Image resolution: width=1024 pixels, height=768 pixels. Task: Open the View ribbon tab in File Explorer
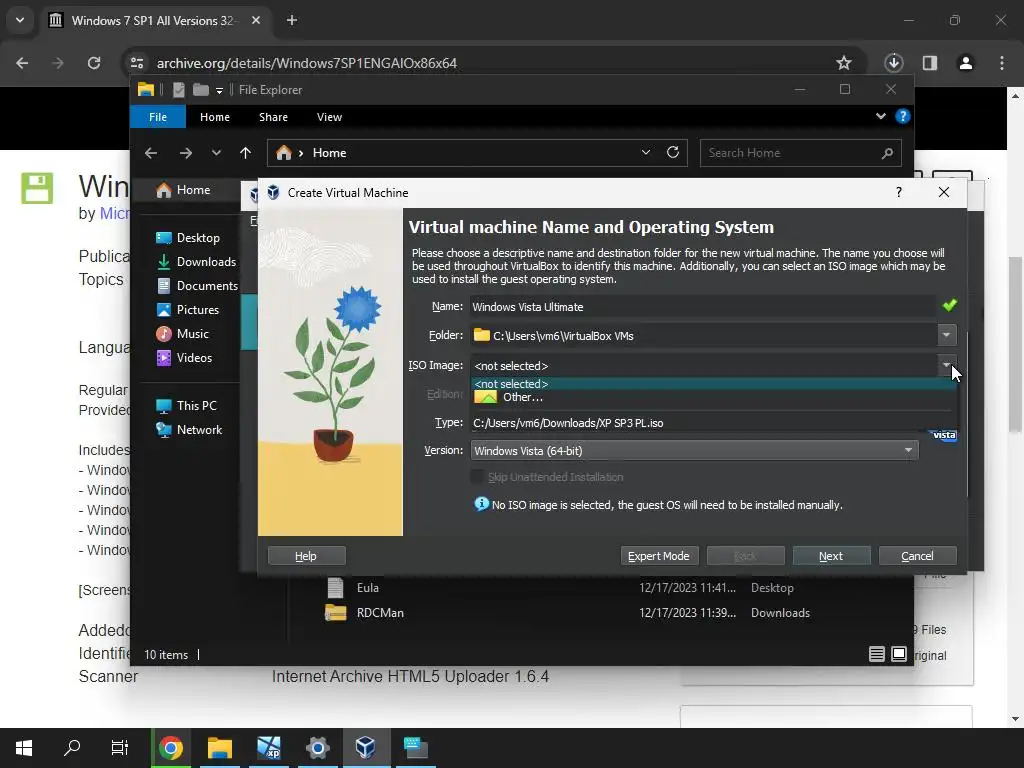pyautogui.click(x=329, y=117)
